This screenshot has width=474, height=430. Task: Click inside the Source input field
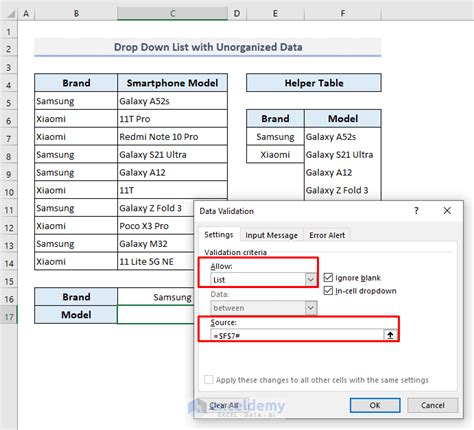(297, 335)
